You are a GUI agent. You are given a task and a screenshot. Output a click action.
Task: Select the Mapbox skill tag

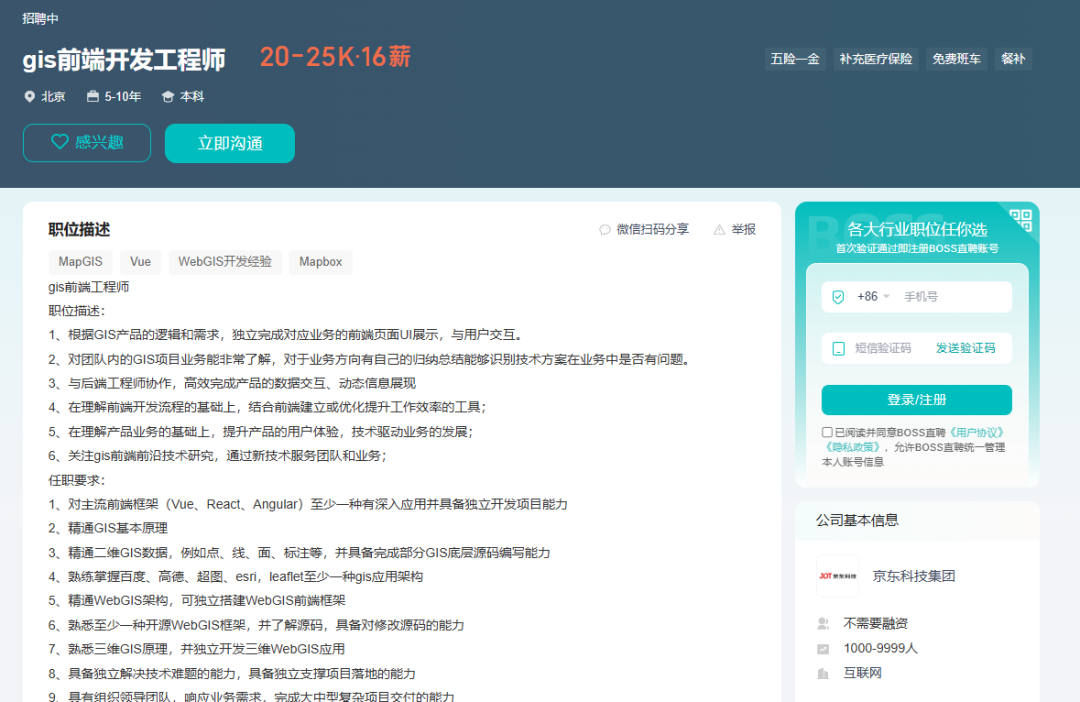pyautogui.click(x=320, y=261)
